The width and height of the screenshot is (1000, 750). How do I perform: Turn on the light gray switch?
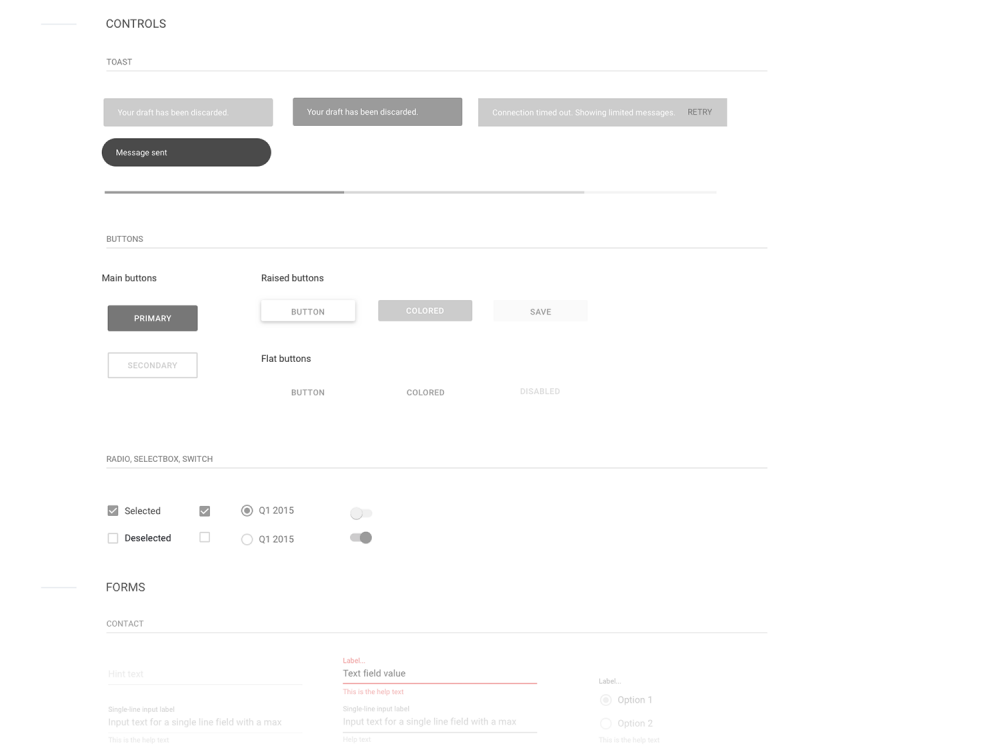[x=360, y=512]
